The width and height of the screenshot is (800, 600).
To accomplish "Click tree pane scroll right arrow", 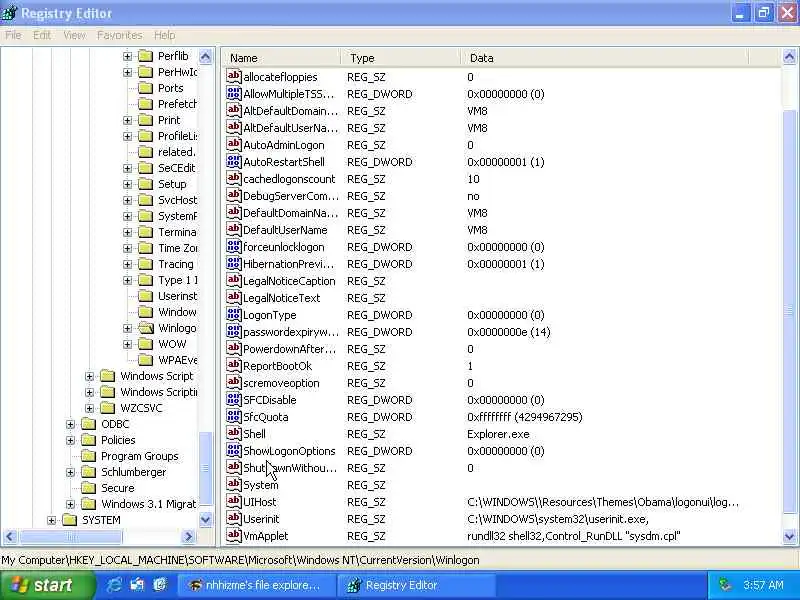I will 189,536.
